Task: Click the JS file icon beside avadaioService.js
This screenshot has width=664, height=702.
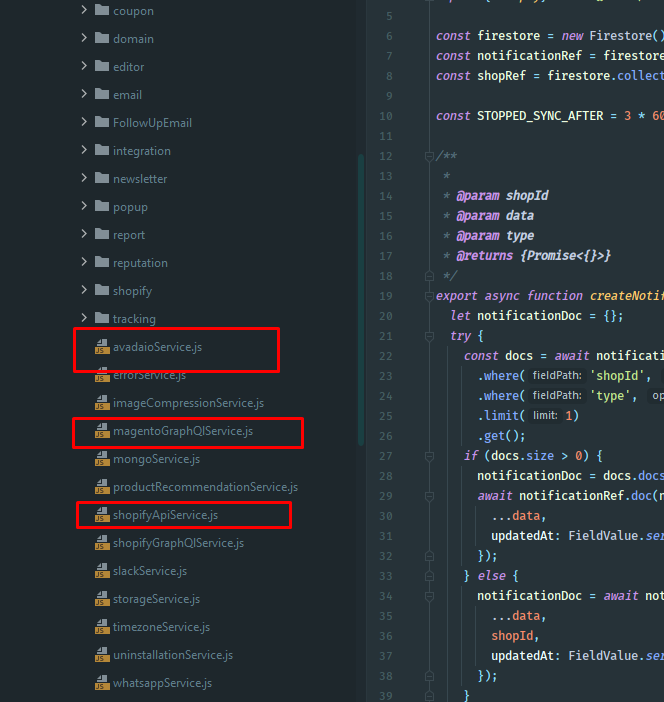Action: click(x=102, y=347)
